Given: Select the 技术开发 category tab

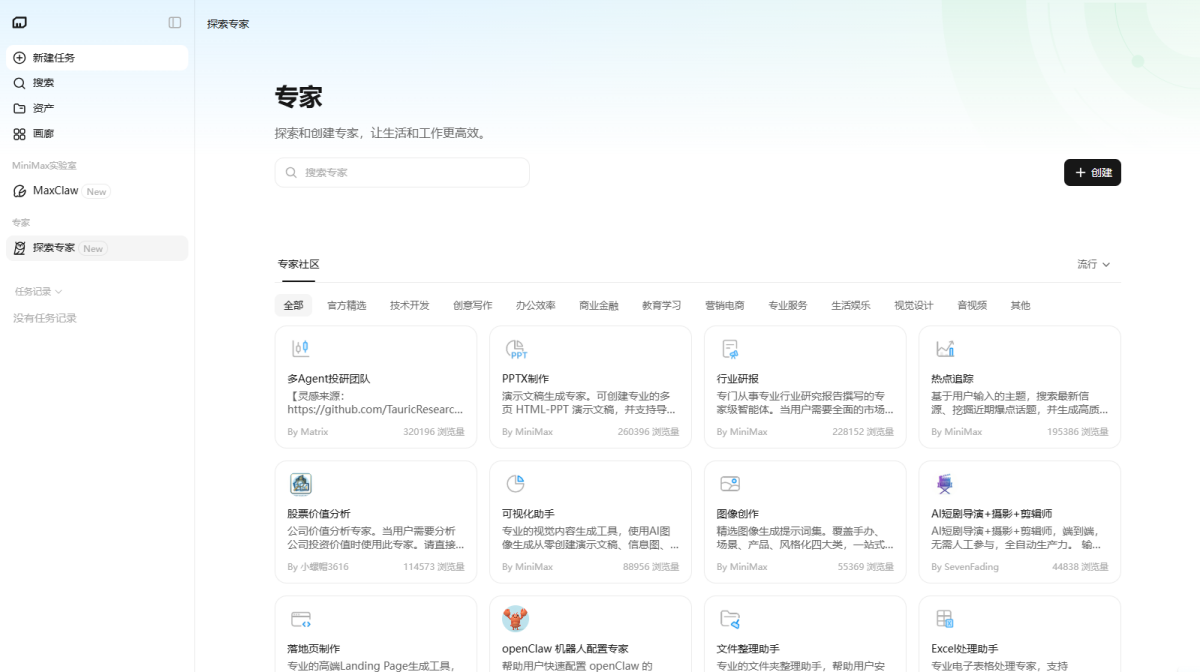Looking at the screenshot, I should coord(409,305).
